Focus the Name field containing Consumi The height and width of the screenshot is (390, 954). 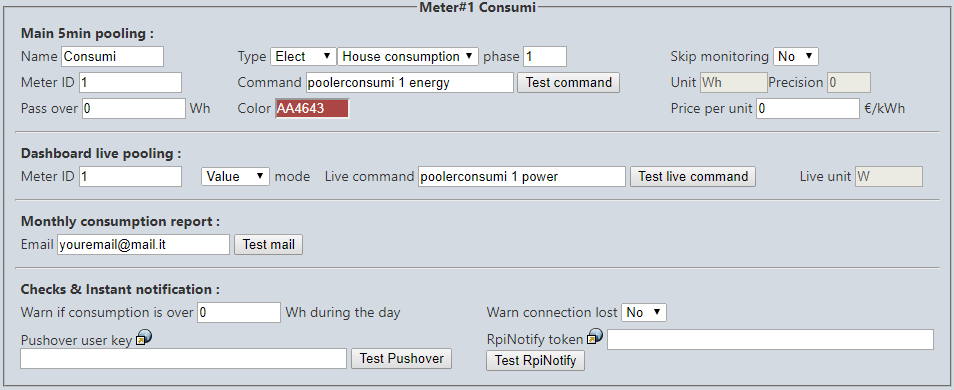pyautogui.click(x=113, y=57)
